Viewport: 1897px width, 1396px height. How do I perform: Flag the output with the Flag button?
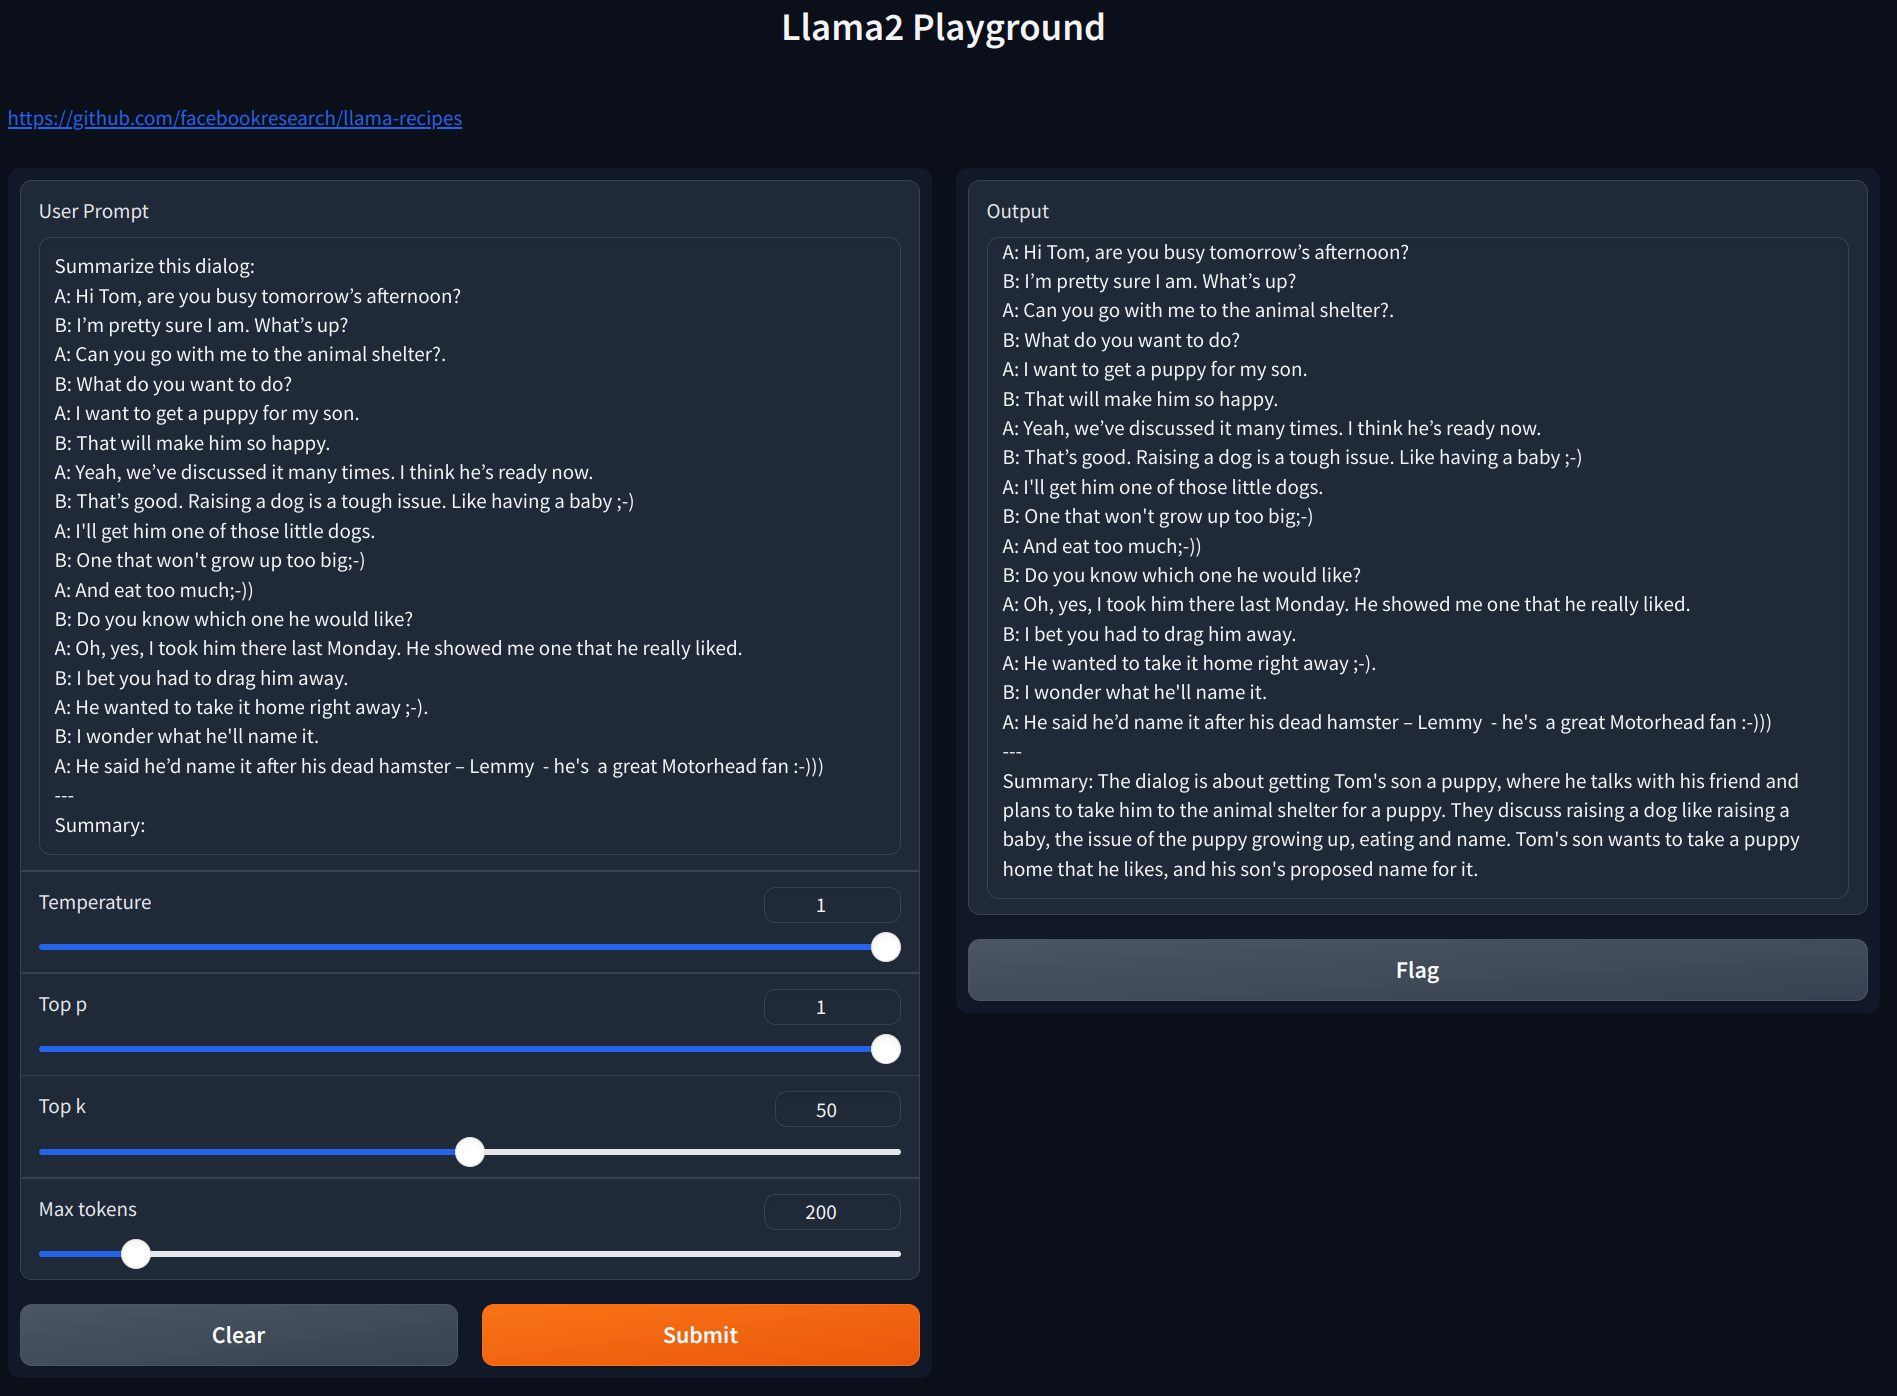point(1417,970)
